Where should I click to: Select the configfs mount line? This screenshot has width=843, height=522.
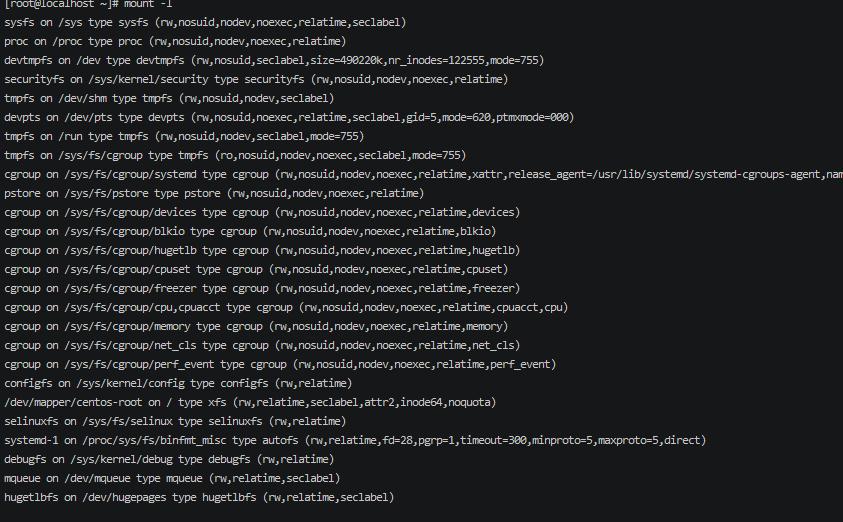pos(178,383)
